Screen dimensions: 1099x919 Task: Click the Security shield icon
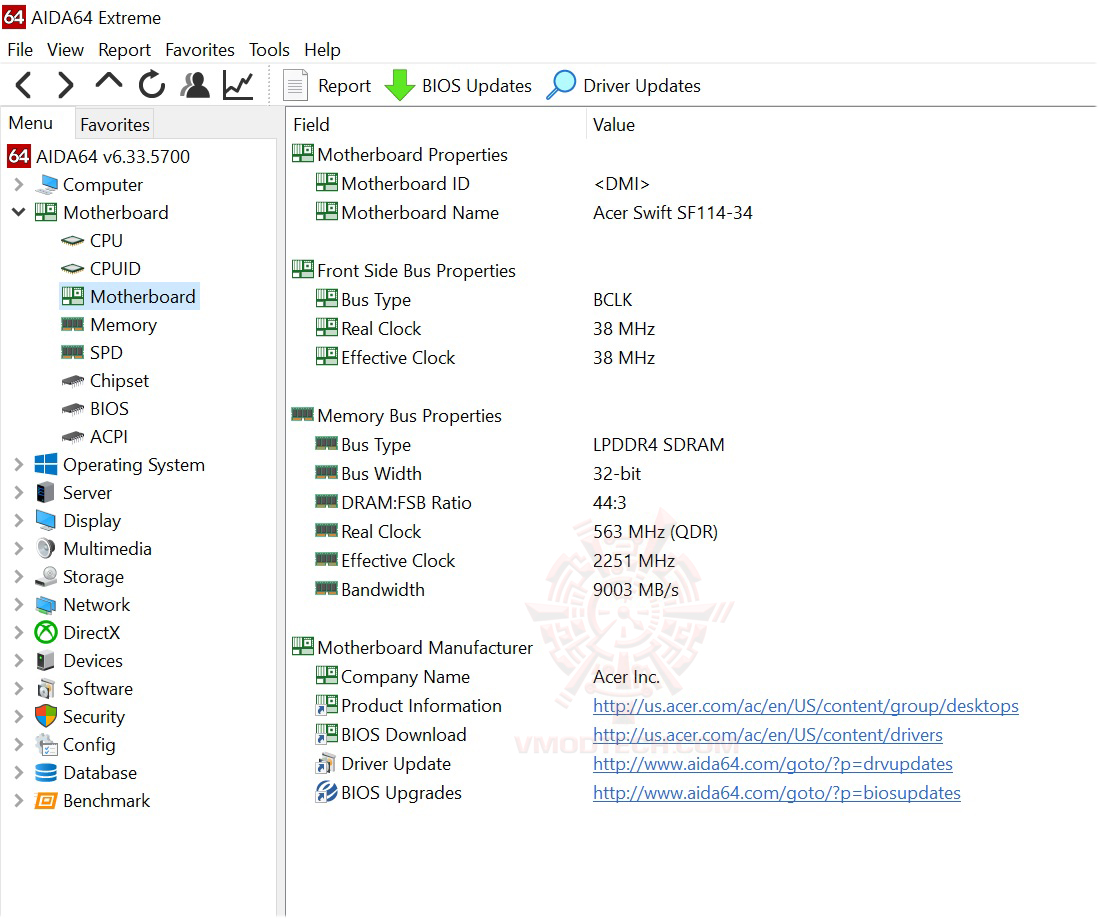(46, 716)
